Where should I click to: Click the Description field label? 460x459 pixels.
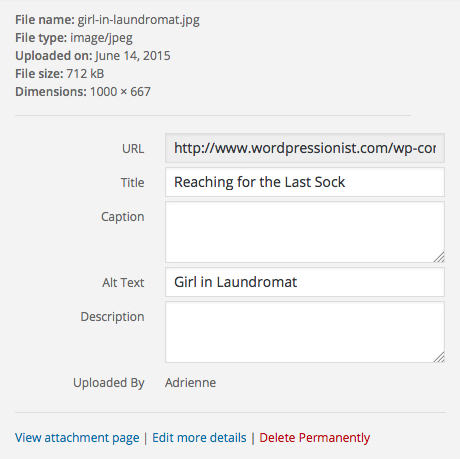tap(112, 317)
